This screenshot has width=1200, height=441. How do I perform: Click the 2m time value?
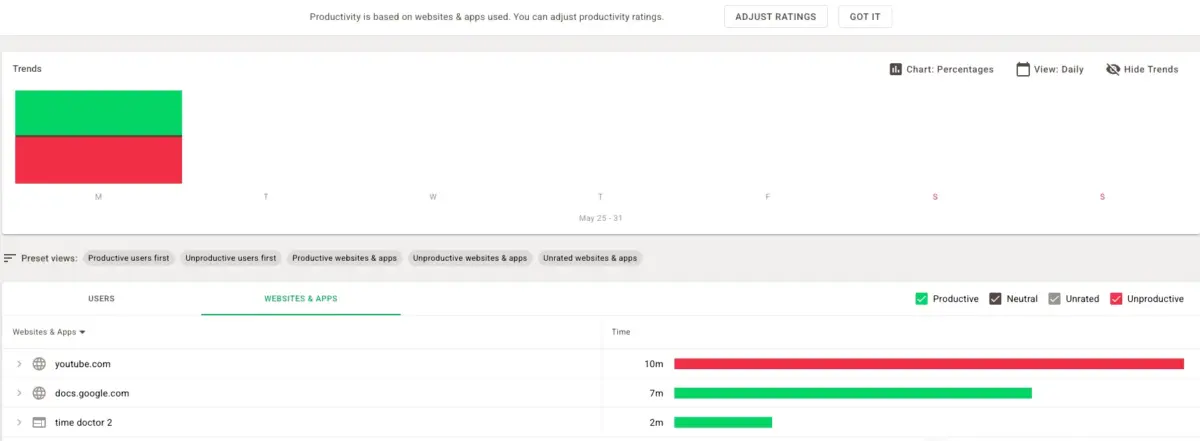click(x=656, y=422)
